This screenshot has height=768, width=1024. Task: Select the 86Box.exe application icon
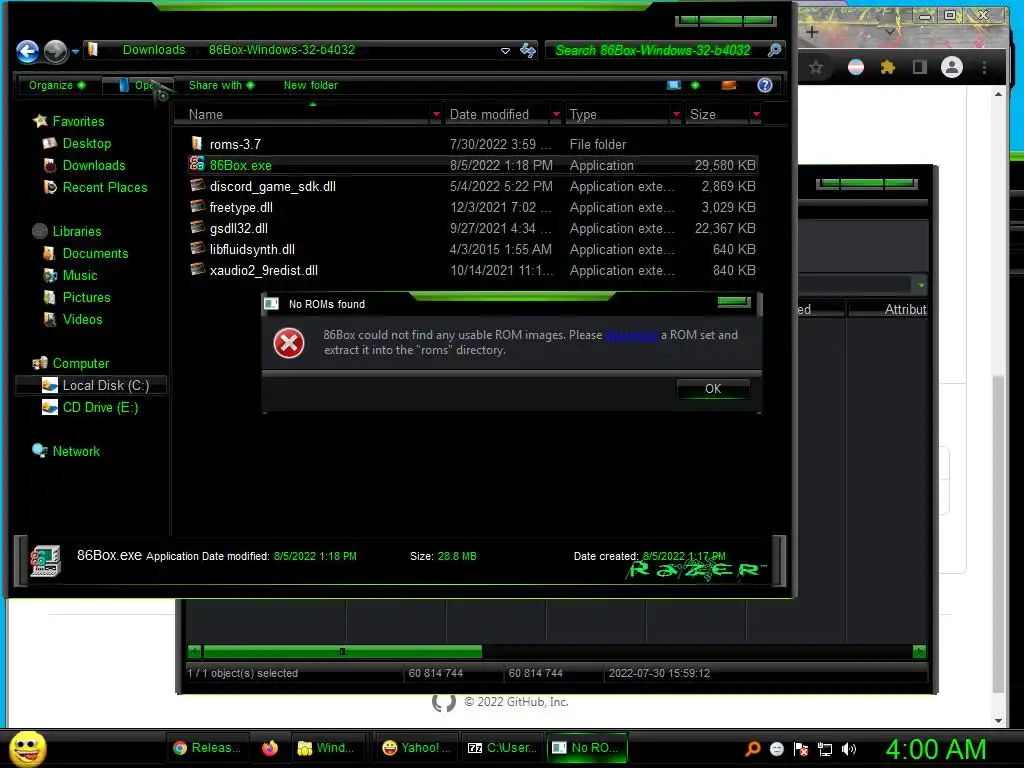[197, 164]
